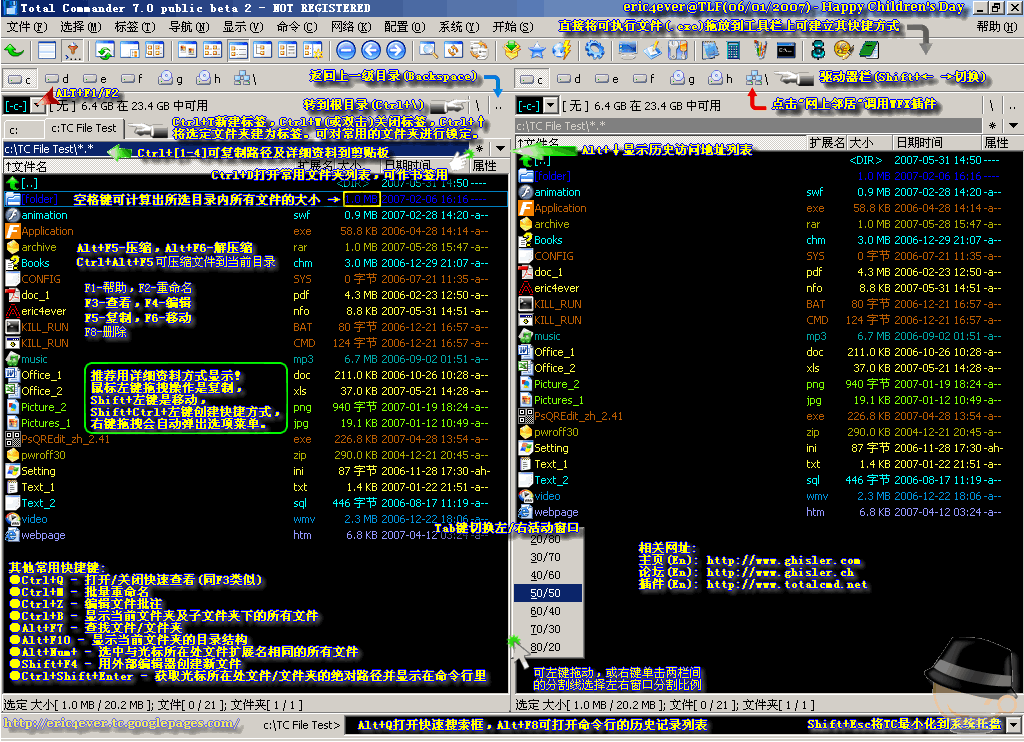Expand the command line history dropdown arrow
This screenshot has height=742, width=1024.
point(1014,724)
